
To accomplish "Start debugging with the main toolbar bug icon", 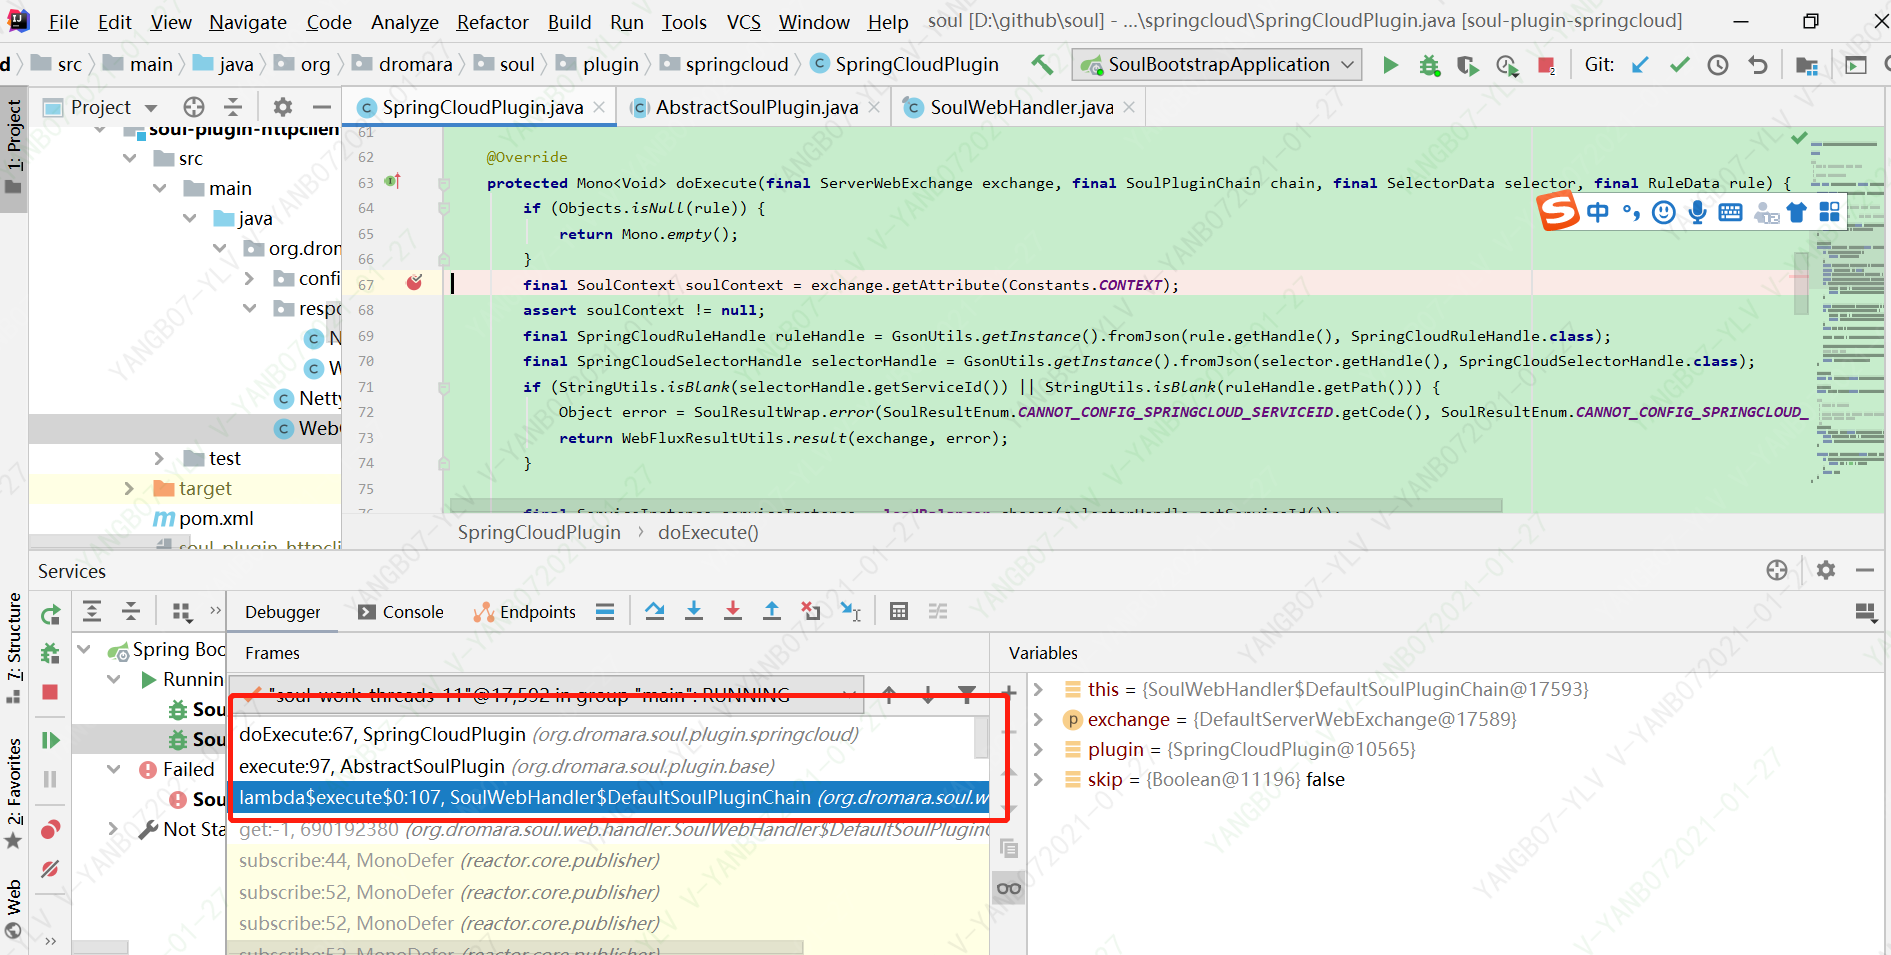I will coord(1429,65).
